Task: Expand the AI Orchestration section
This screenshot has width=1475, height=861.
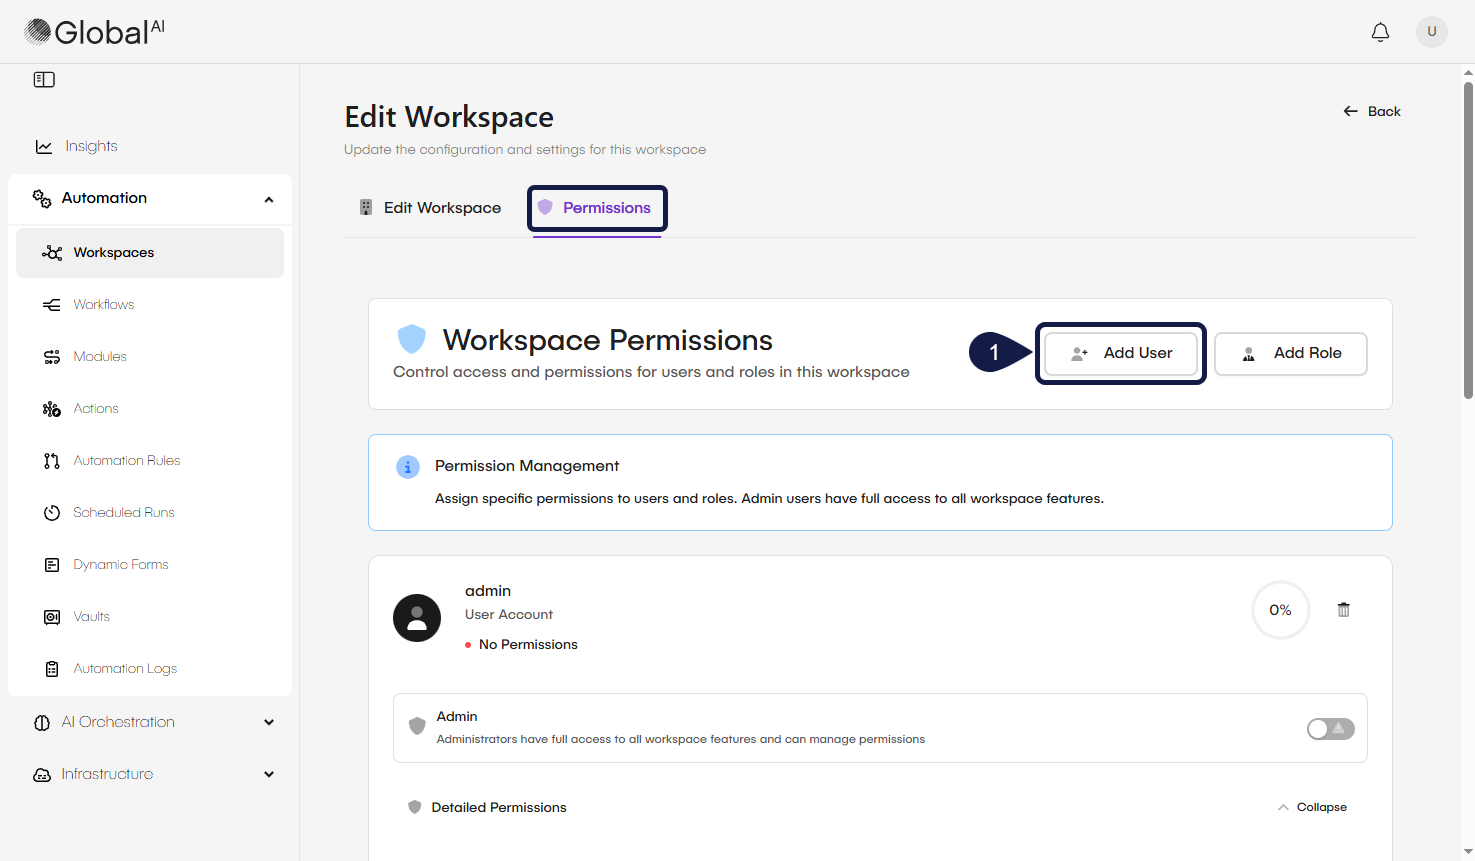Action: [268, 721]
